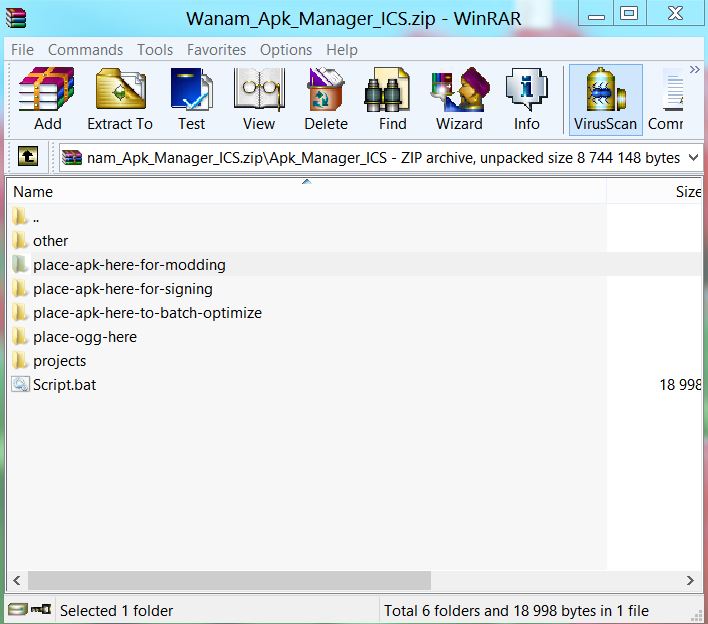The height and width of the screenshot is (624, 708).
Task: Open the Options menu
Action: tap(286, 50)
